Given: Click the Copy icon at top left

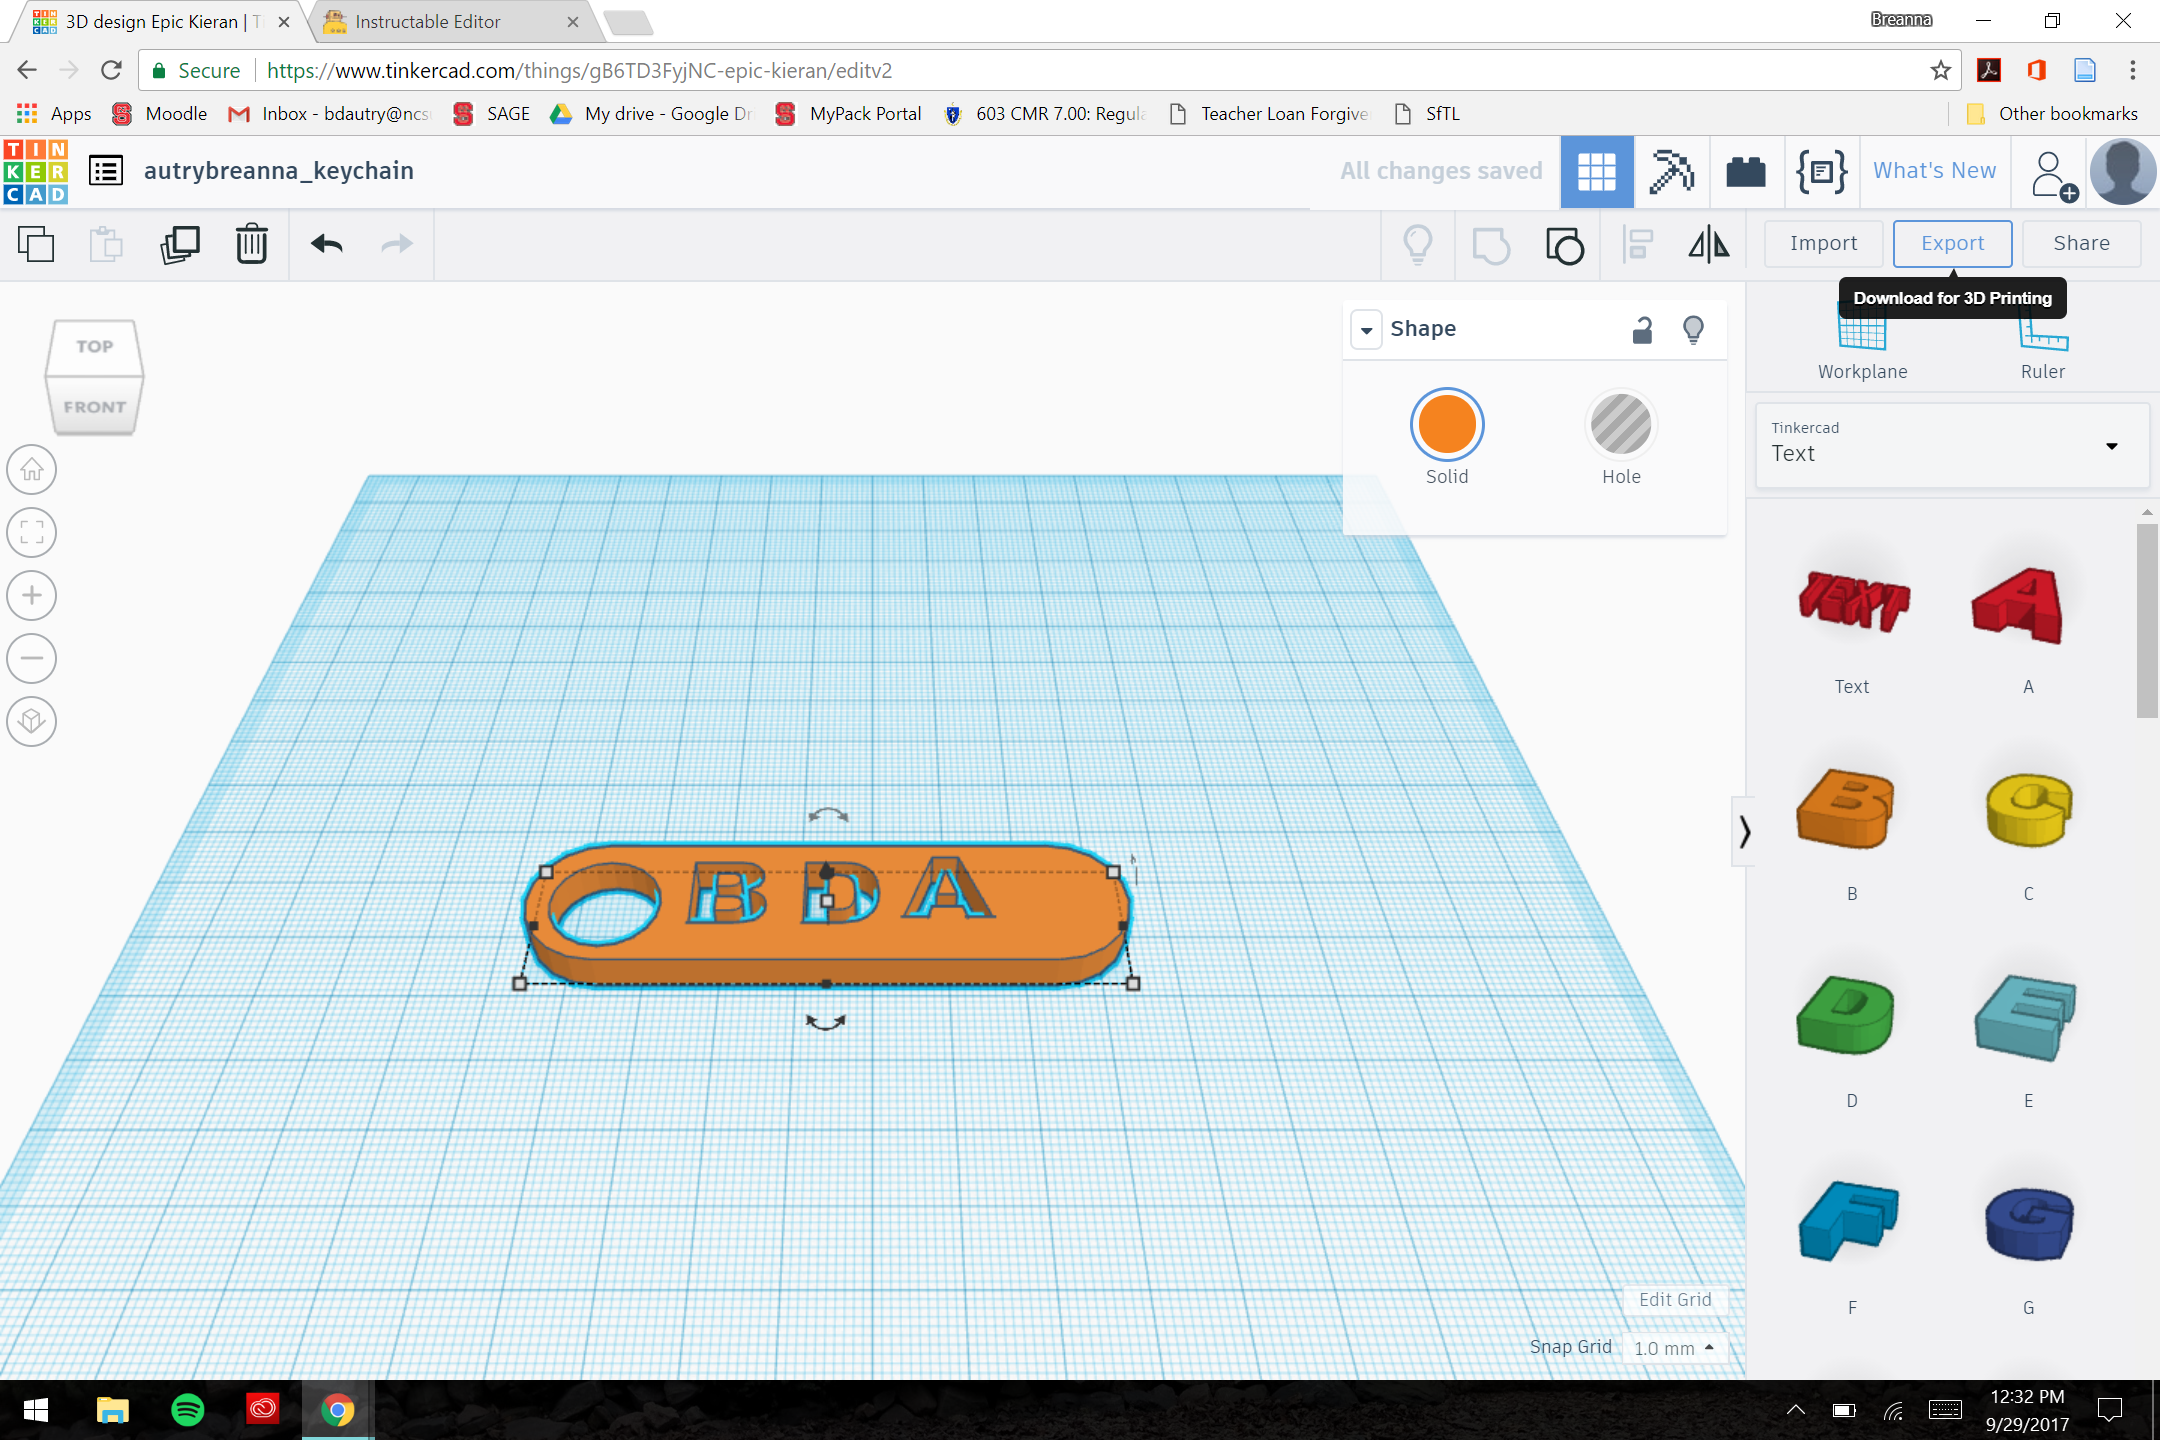Looking at the screenshot, I should coord(37,244).
